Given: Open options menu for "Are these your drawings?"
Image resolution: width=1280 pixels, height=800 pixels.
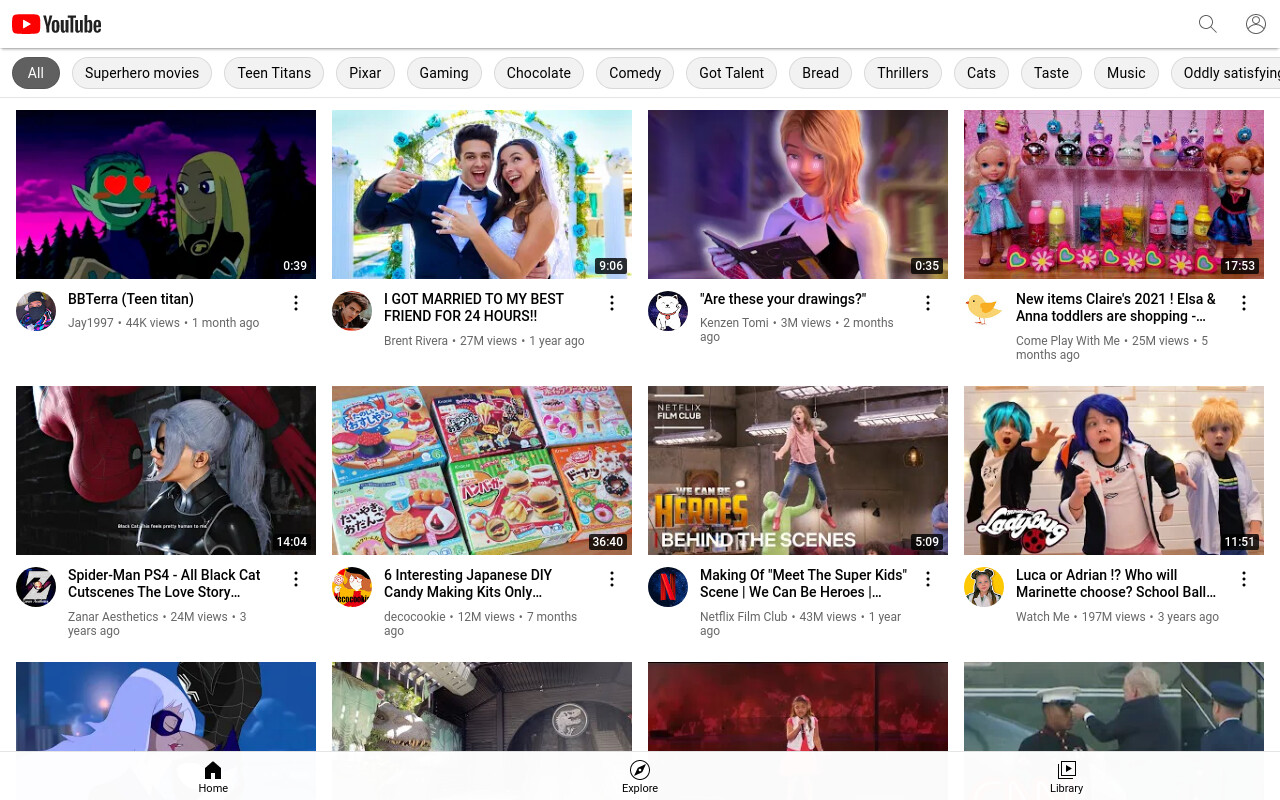Looking at the screenshot, I should click(x=928, y=303).
